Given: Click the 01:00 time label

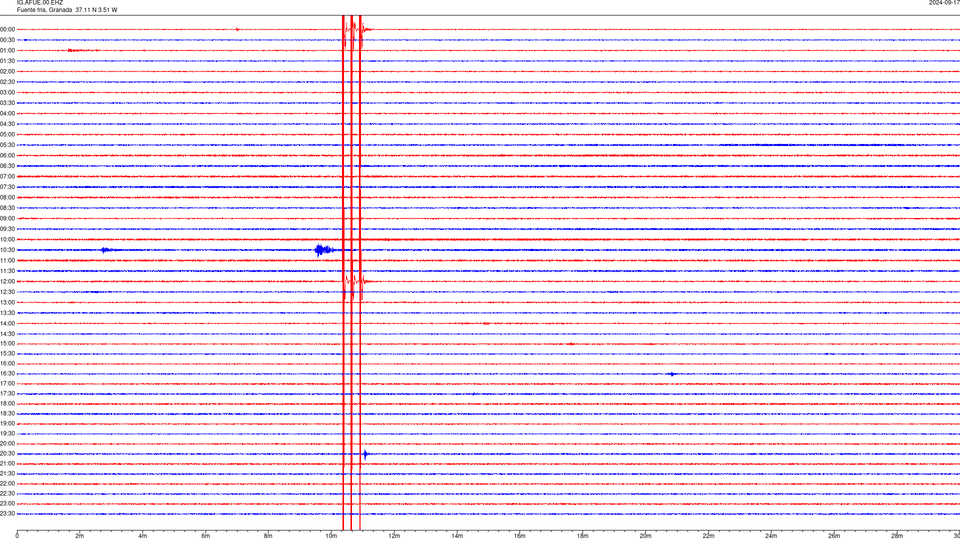Looking at the screenshot, I should (x=8, y=51).
